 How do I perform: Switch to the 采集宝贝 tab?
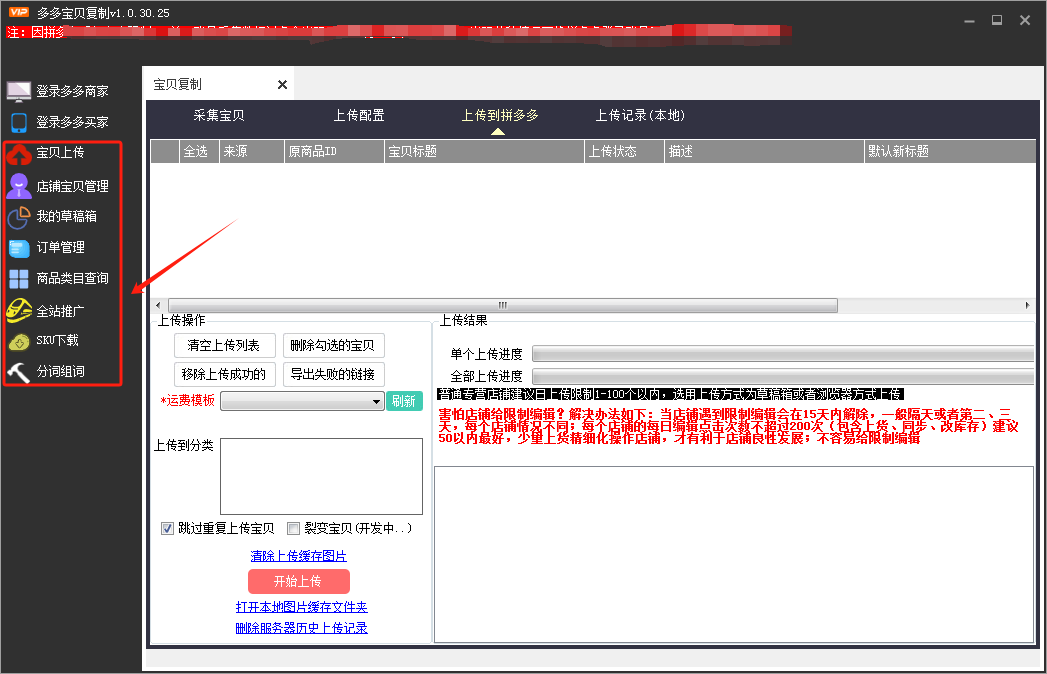coord(219,116)
